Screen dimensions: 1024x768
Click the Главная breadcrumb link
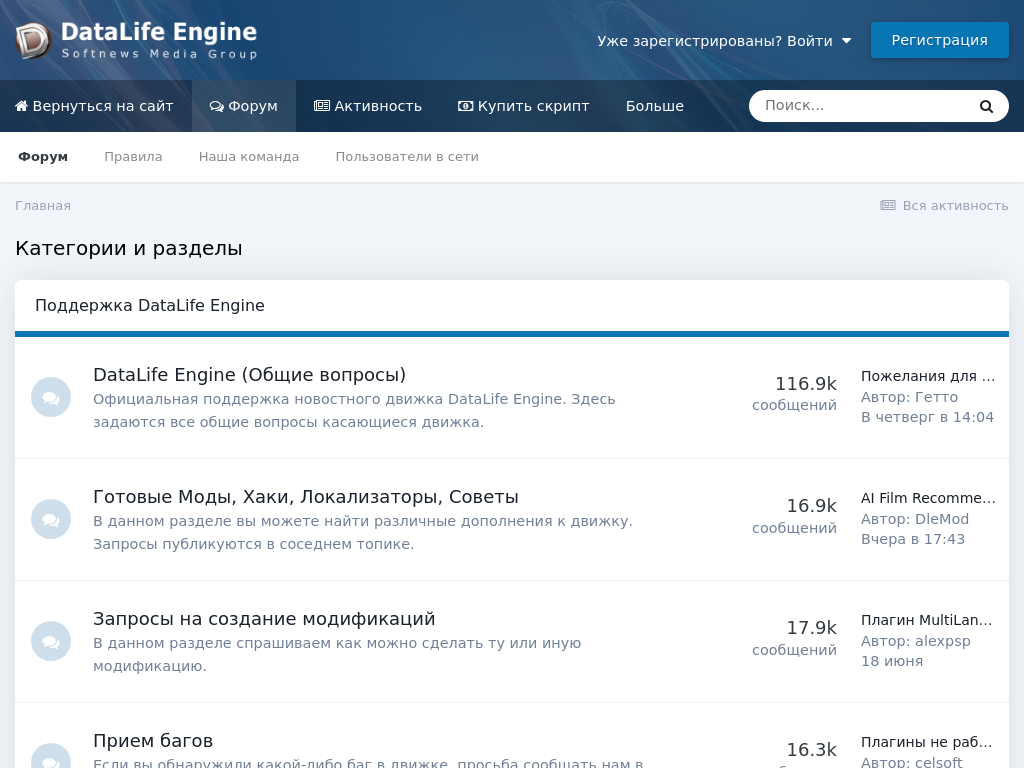click(43, 206)
